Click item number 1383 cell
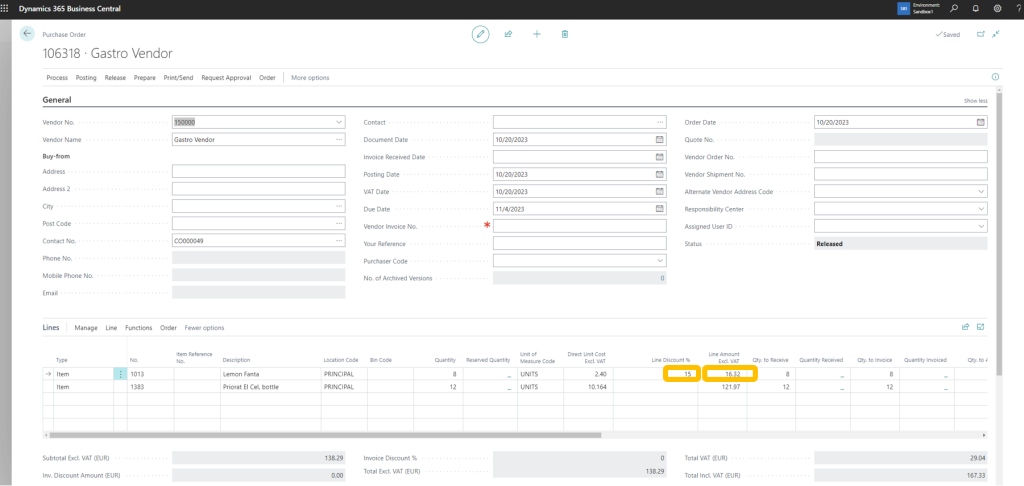 click(x=150, y=387)
